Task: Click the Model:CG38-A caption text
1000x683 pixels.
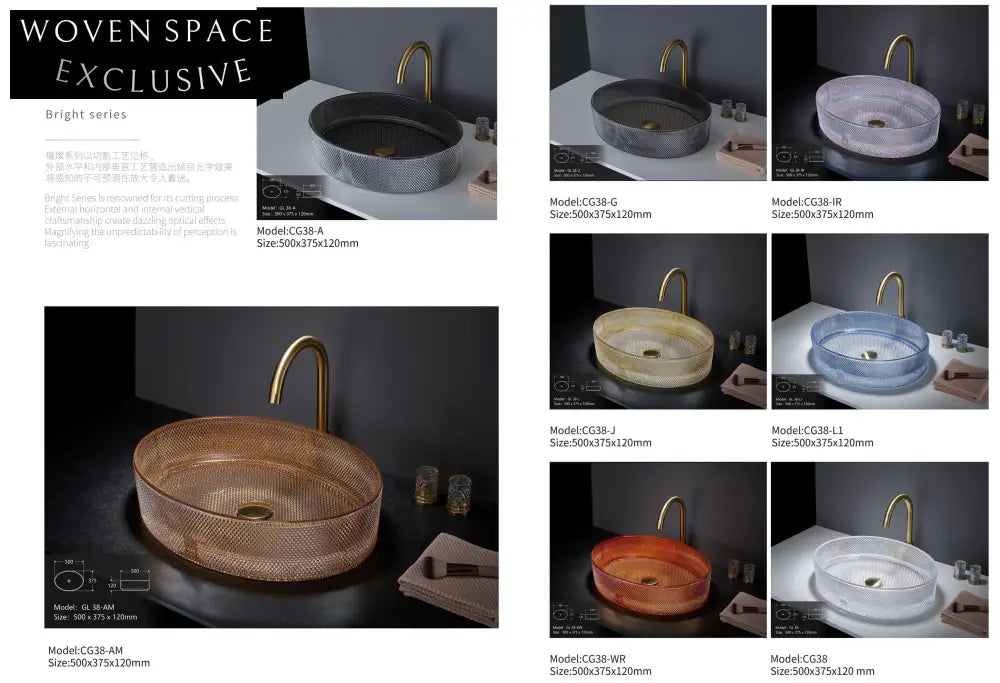Action: tap(290, 231)
